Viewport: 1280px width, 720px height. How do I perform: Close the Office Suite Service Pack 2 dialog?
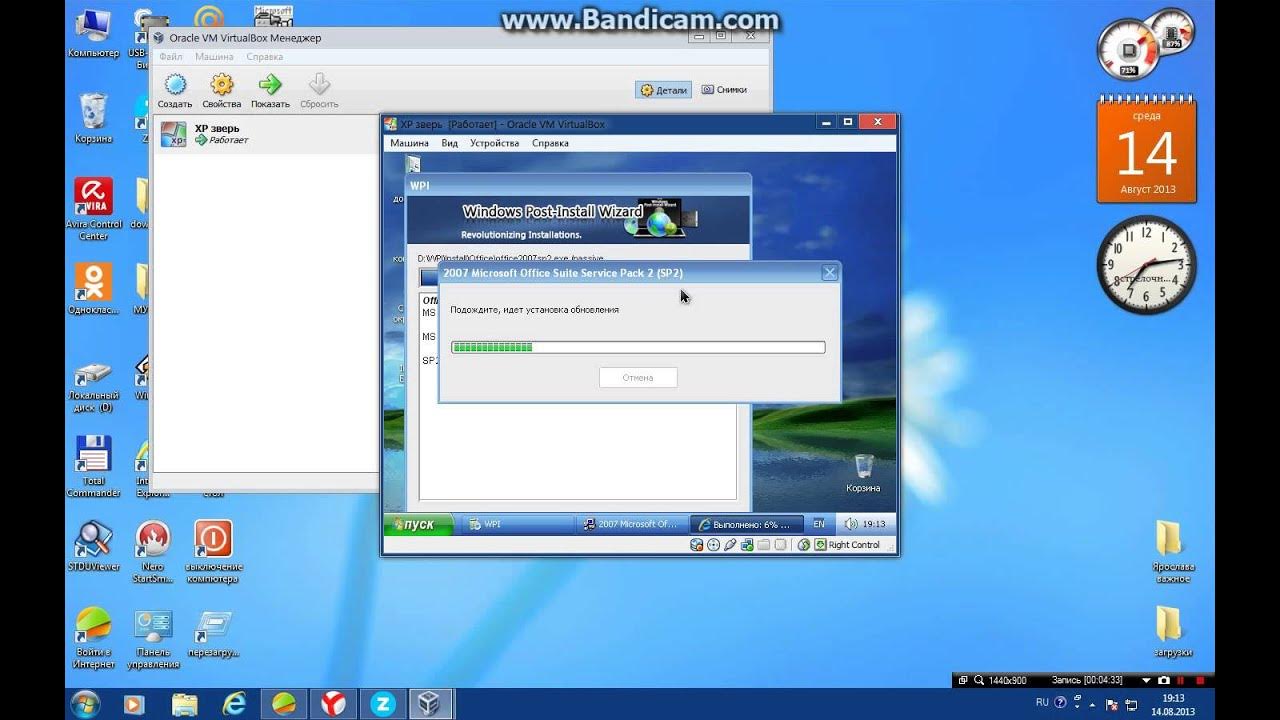click(829, 273)
